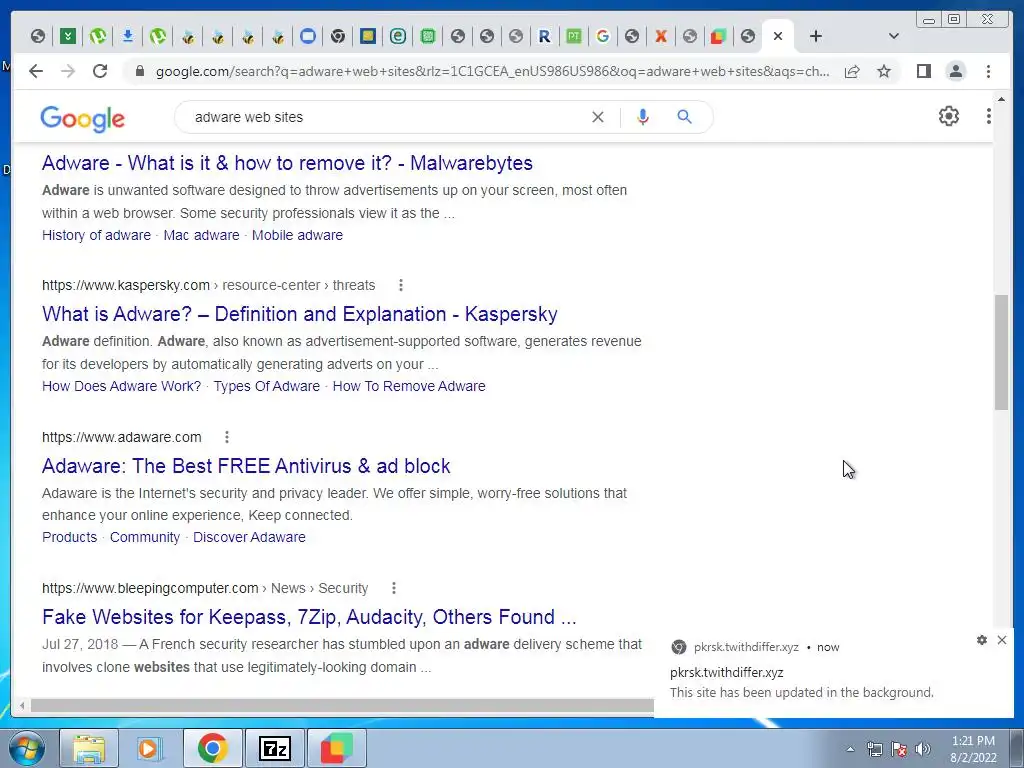Click the forward navigation arrow
The height and width of the screenshot is (768, 1024).
(x=68, y=71)
